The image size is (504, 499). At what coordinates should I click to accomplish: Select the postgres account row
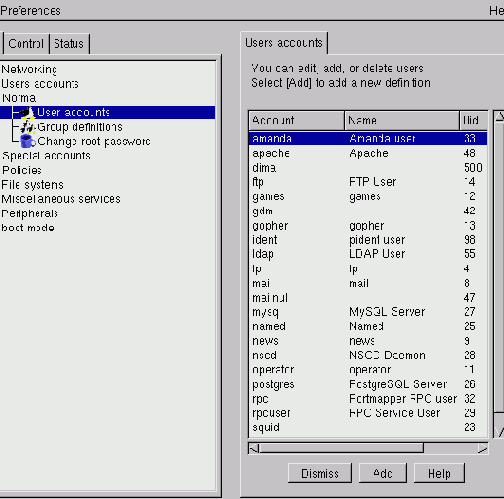click(x=368, y=384)
